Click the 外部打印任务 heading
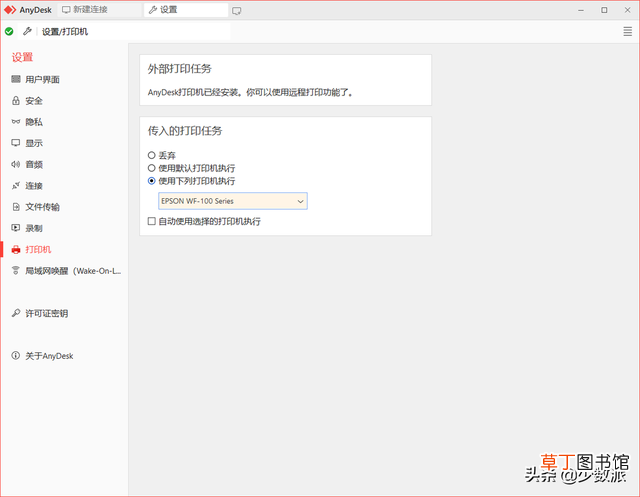The width and height of the screenshot is (640, 497). [x=180, y=69]
